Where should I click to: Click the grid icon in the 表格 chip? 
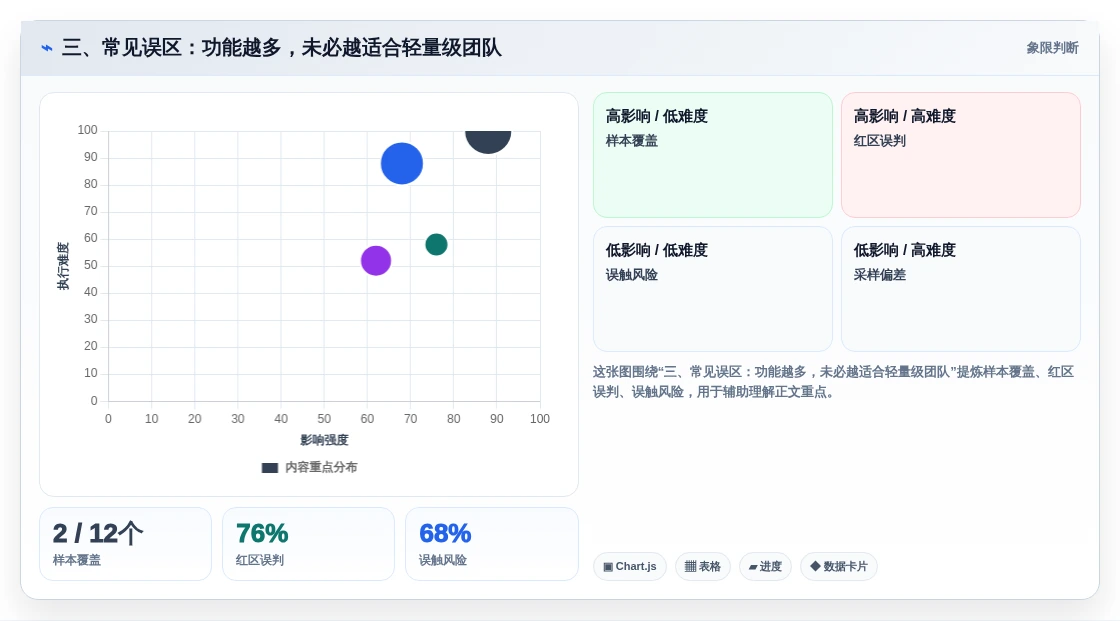coord(690,567)
